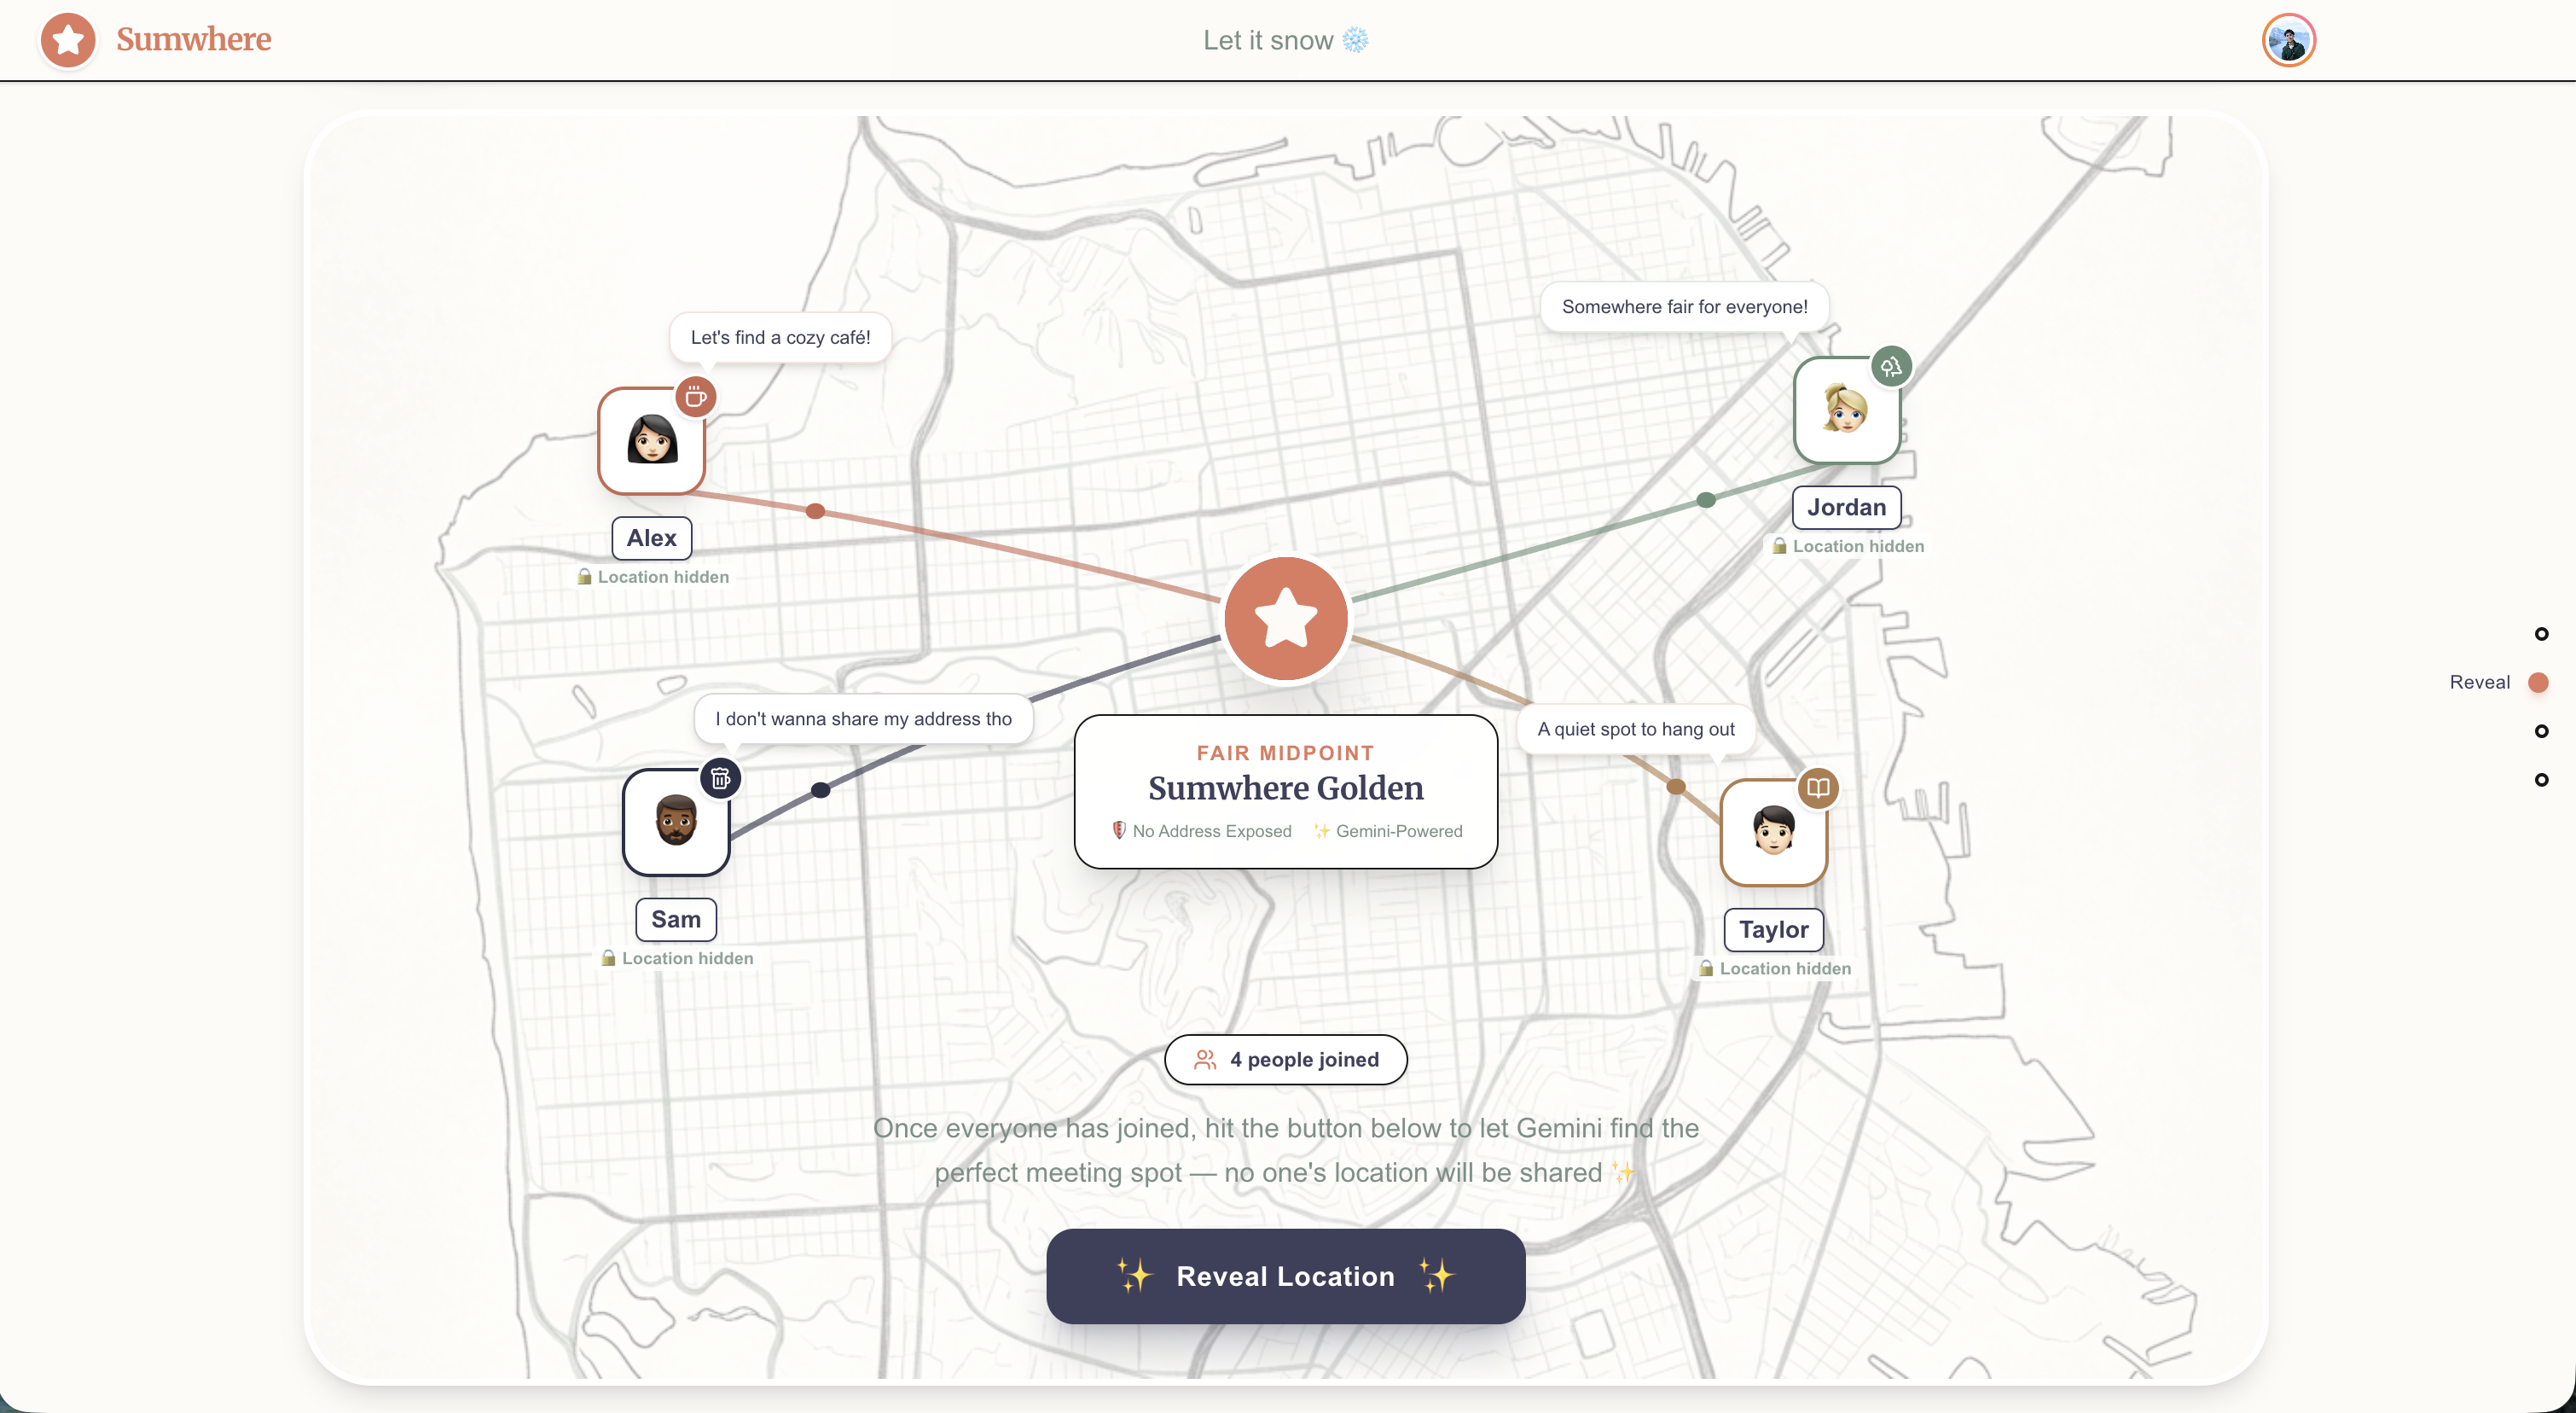
Task: Click the beer mug badge on Sam
Action: tap(720, 778)
